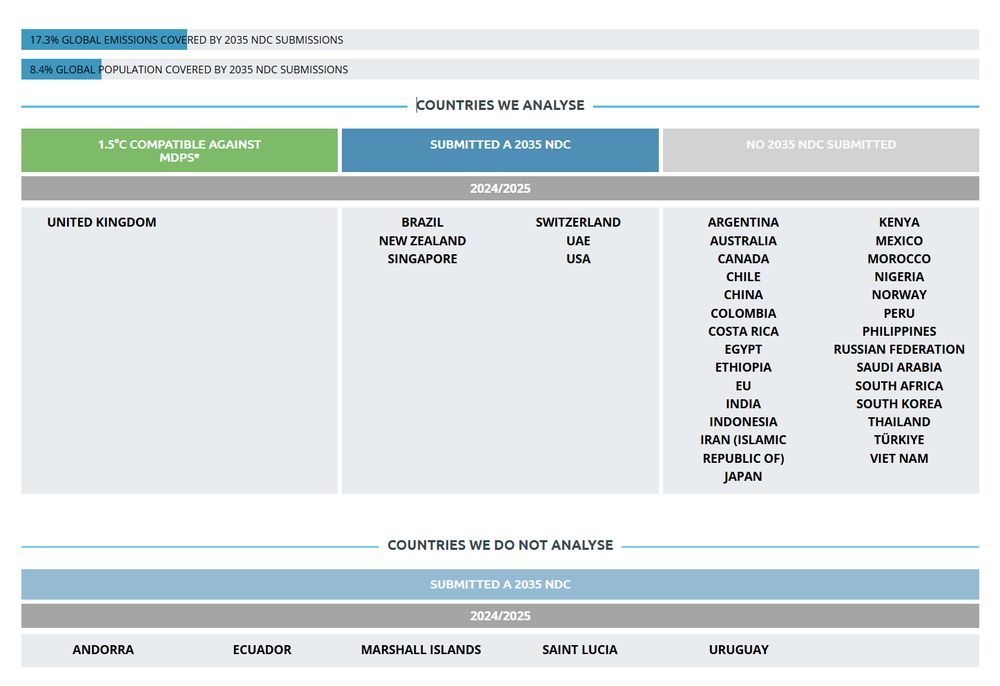Viewport: 1000px width, 686px height.
Task: Click 'Submitted a 2035 NDC' header above Brazil
Action: (500, 150)
